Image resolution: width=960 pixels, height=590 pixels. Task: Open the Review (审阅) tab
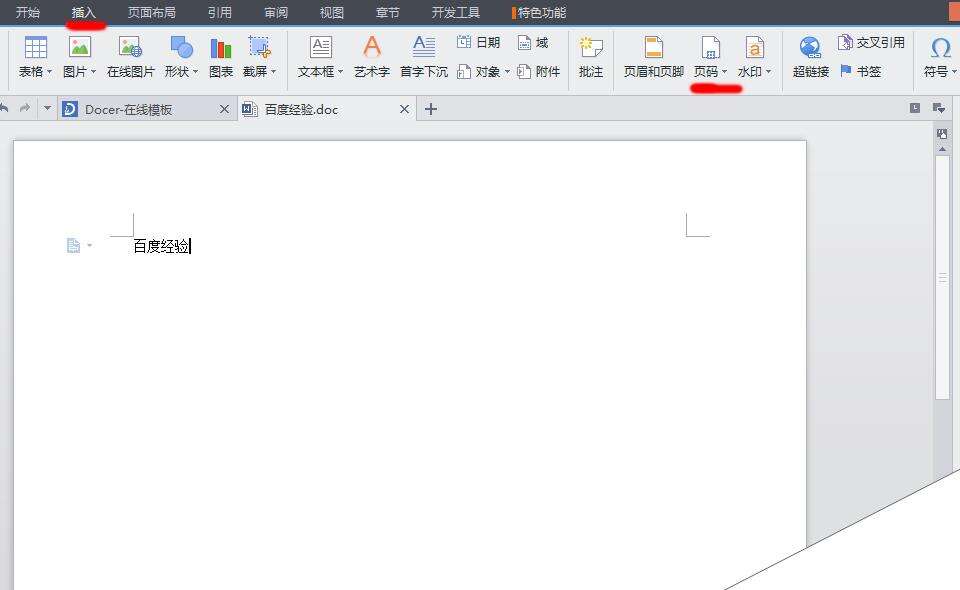click(x=276, y=12)
